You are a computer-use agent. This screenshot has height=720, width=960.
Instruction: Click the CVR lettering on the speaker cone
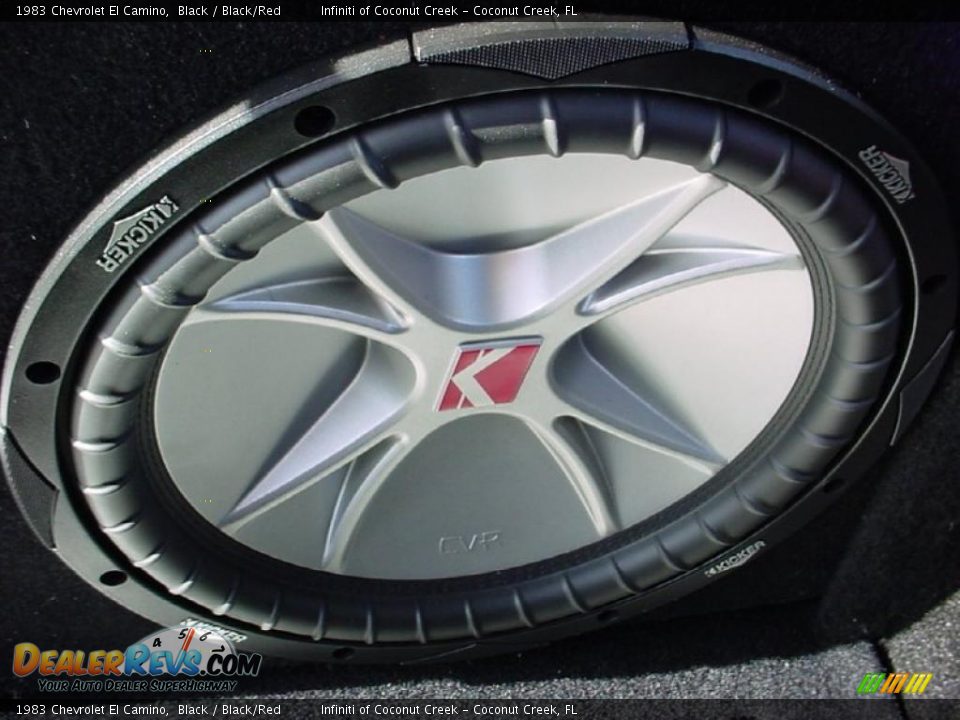coord(469,542)
